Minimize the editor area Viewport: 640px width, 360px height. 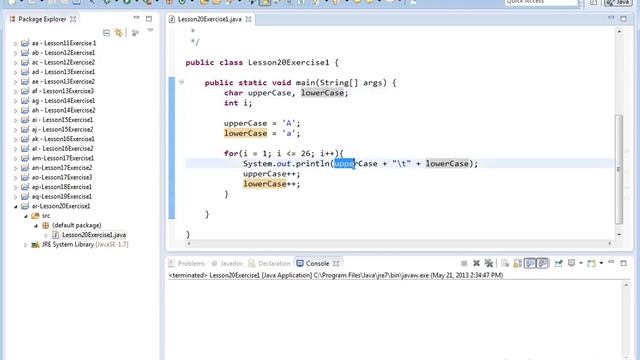[x=611, y=18]
